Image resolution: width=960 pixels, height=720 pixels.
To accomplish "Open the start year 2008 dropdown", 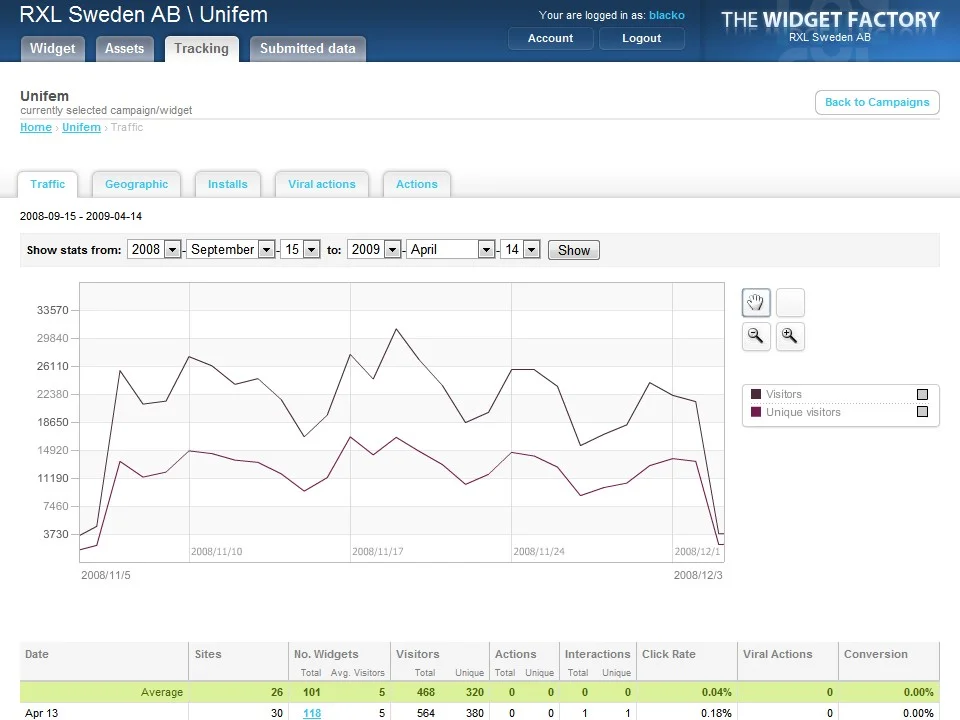I will 154,249.
